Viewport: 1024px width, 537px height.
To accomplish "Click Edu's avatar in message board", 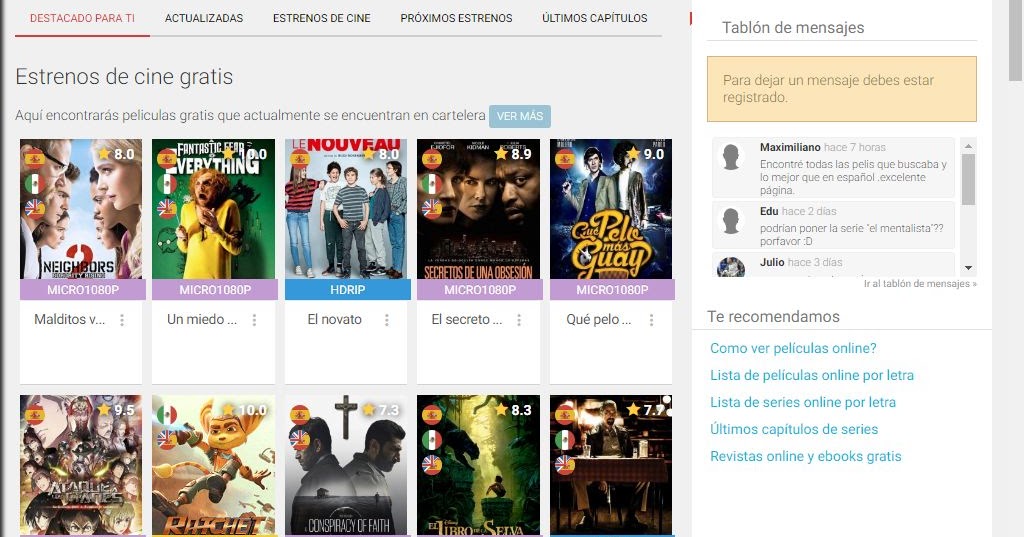I will 731,221.
